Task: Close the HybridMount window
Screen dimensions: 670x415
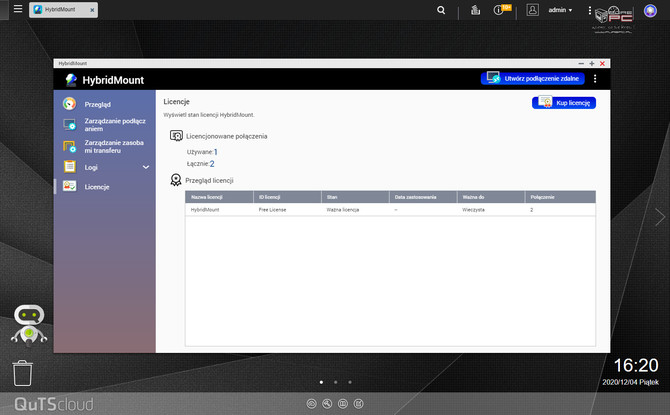Action: coord(602,63)
